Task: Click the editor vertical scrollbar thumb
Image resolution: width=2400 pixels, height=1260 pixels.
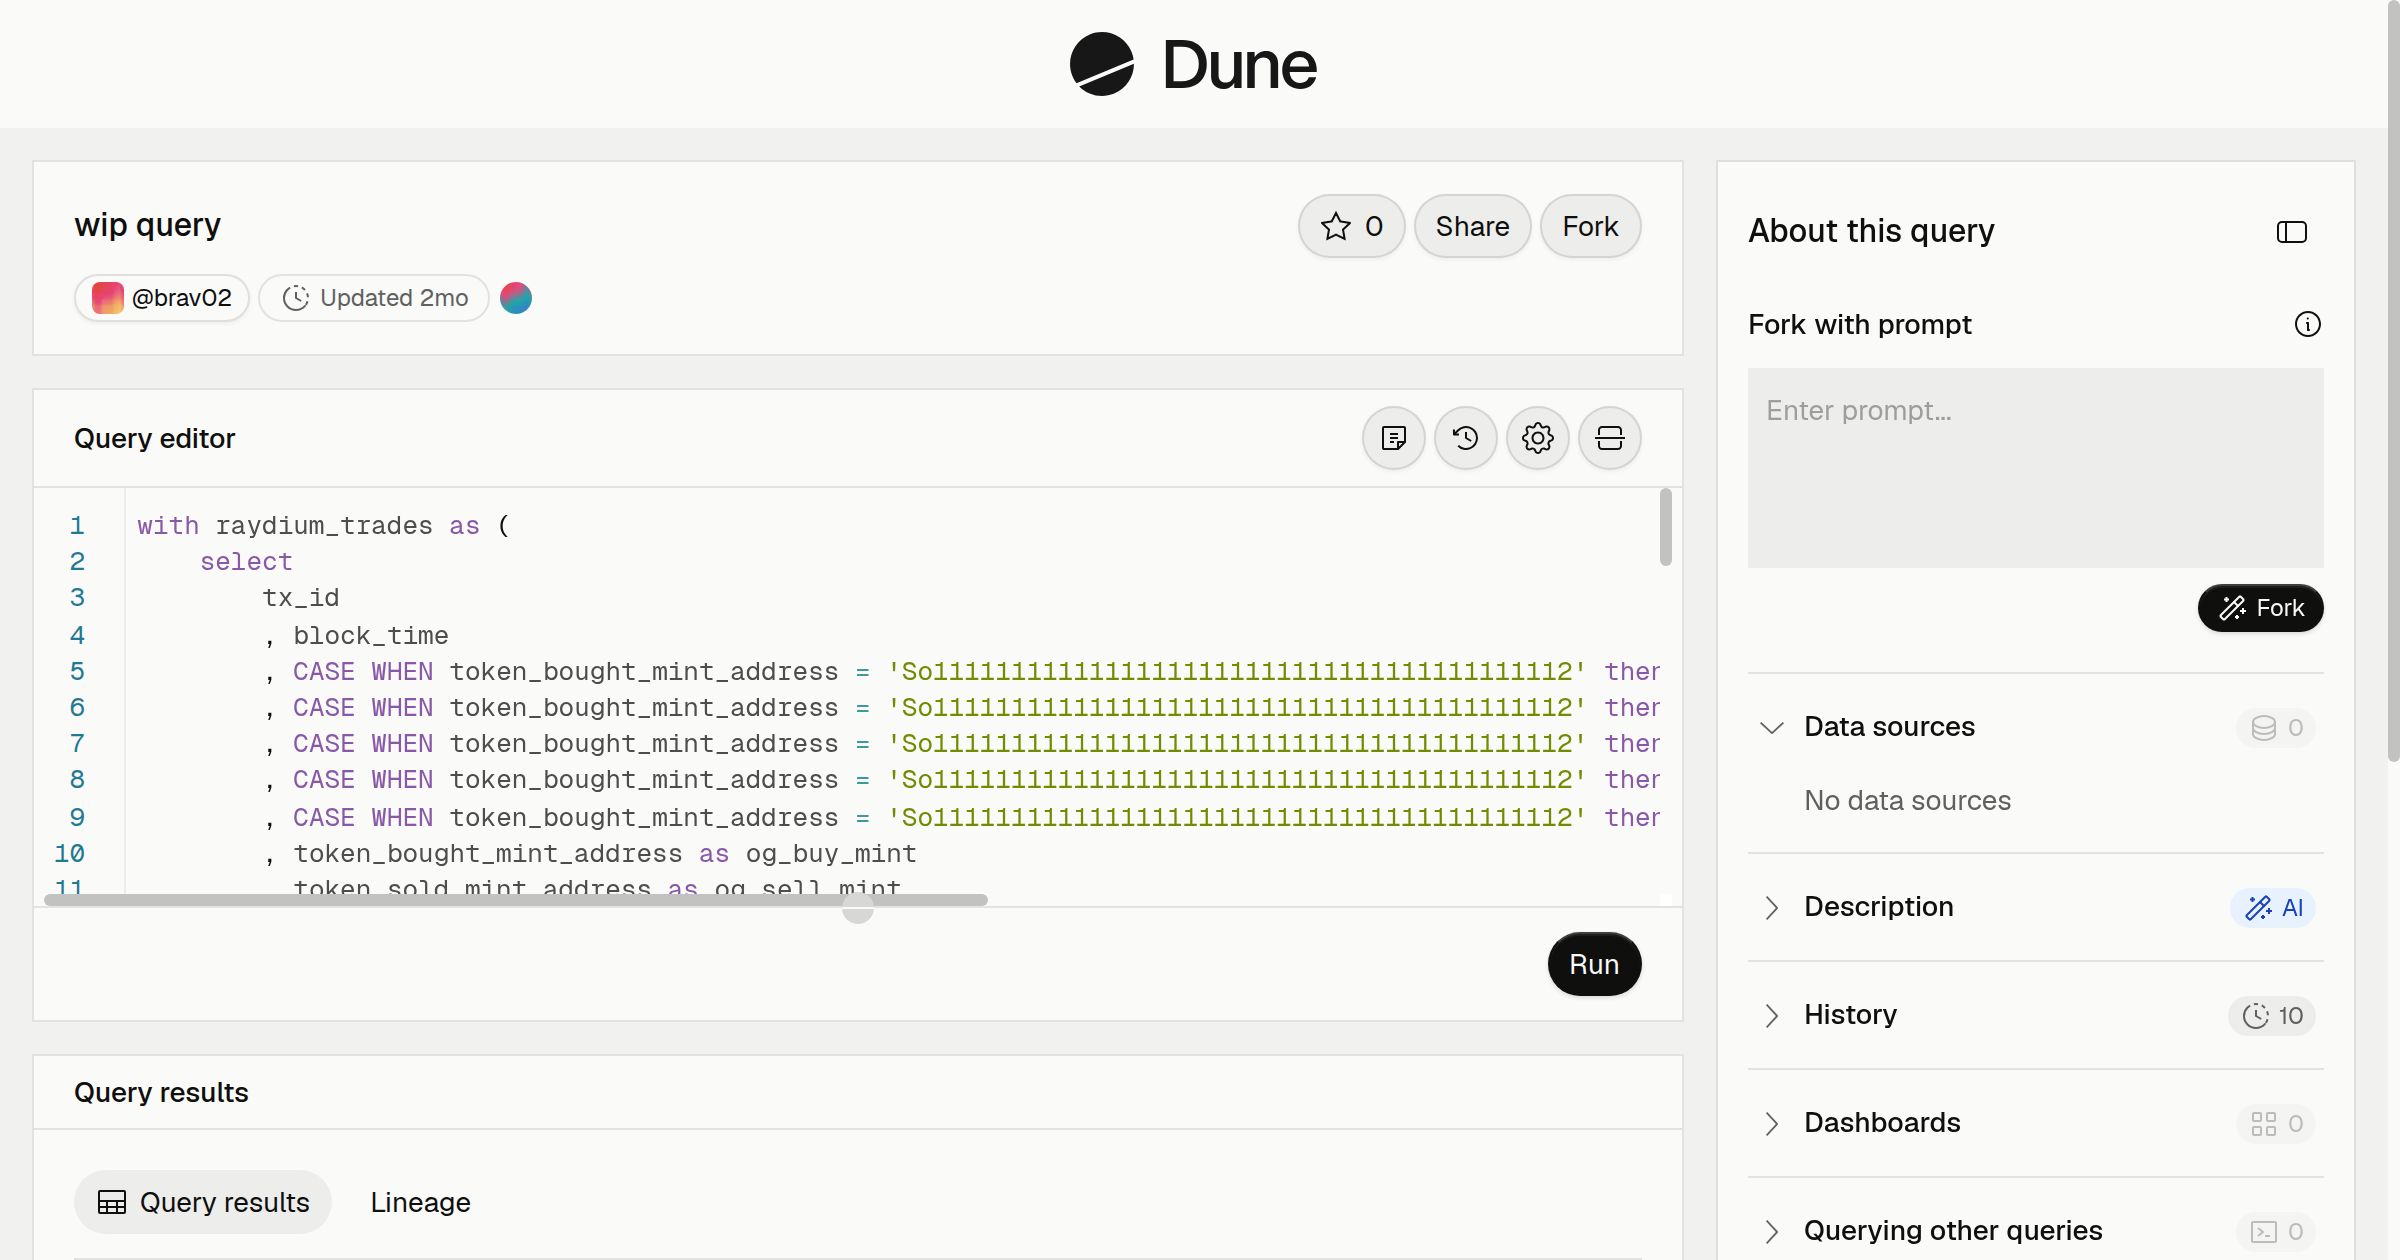Action: (x=1665, y=527)
